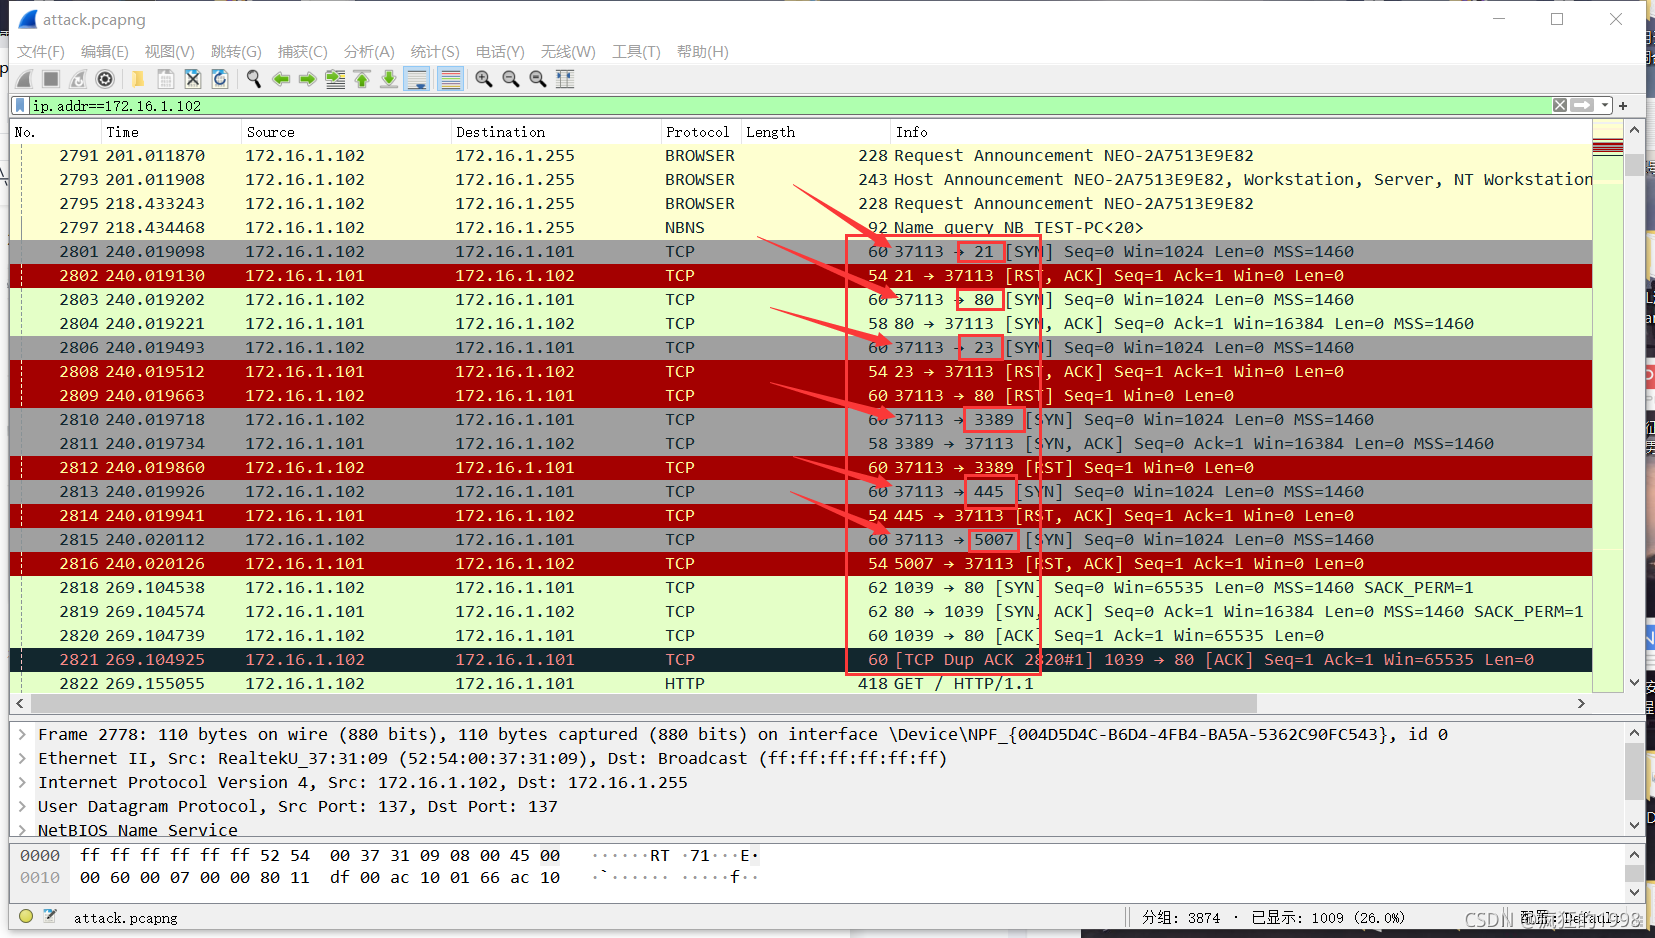This screenshot has height=938, width=1655.
Task: Click the find packet magnifier icon
Action: [x=254, y=79]
